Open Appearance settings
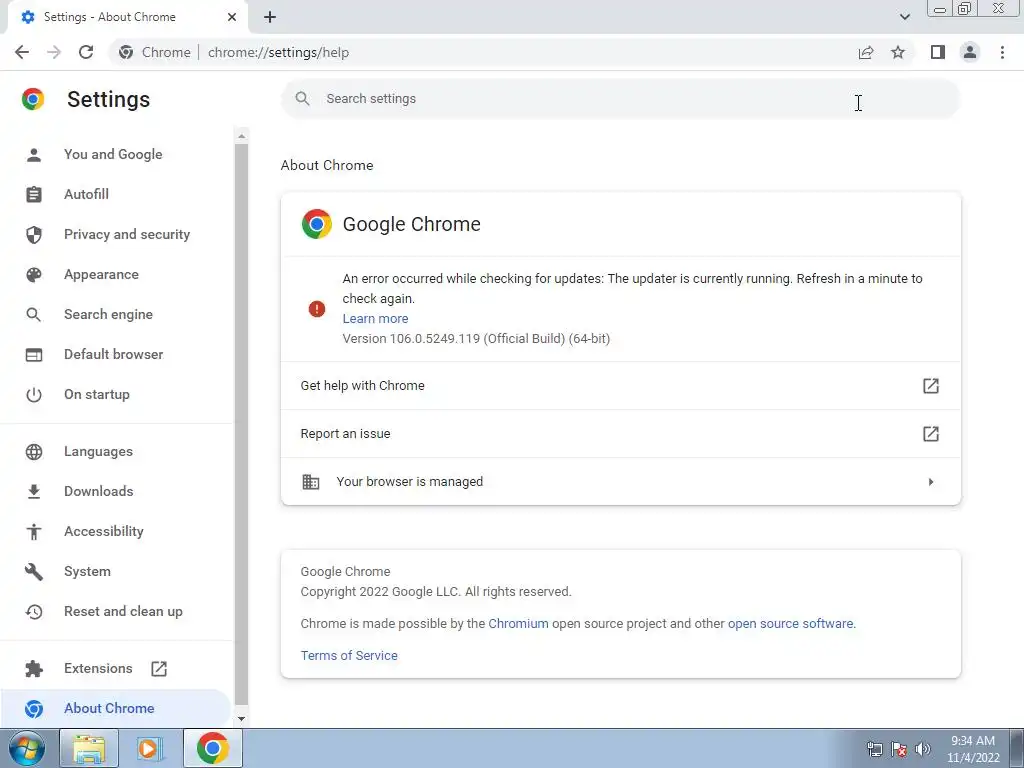The width and height of the screenshot is (1024, 768). 101,274
